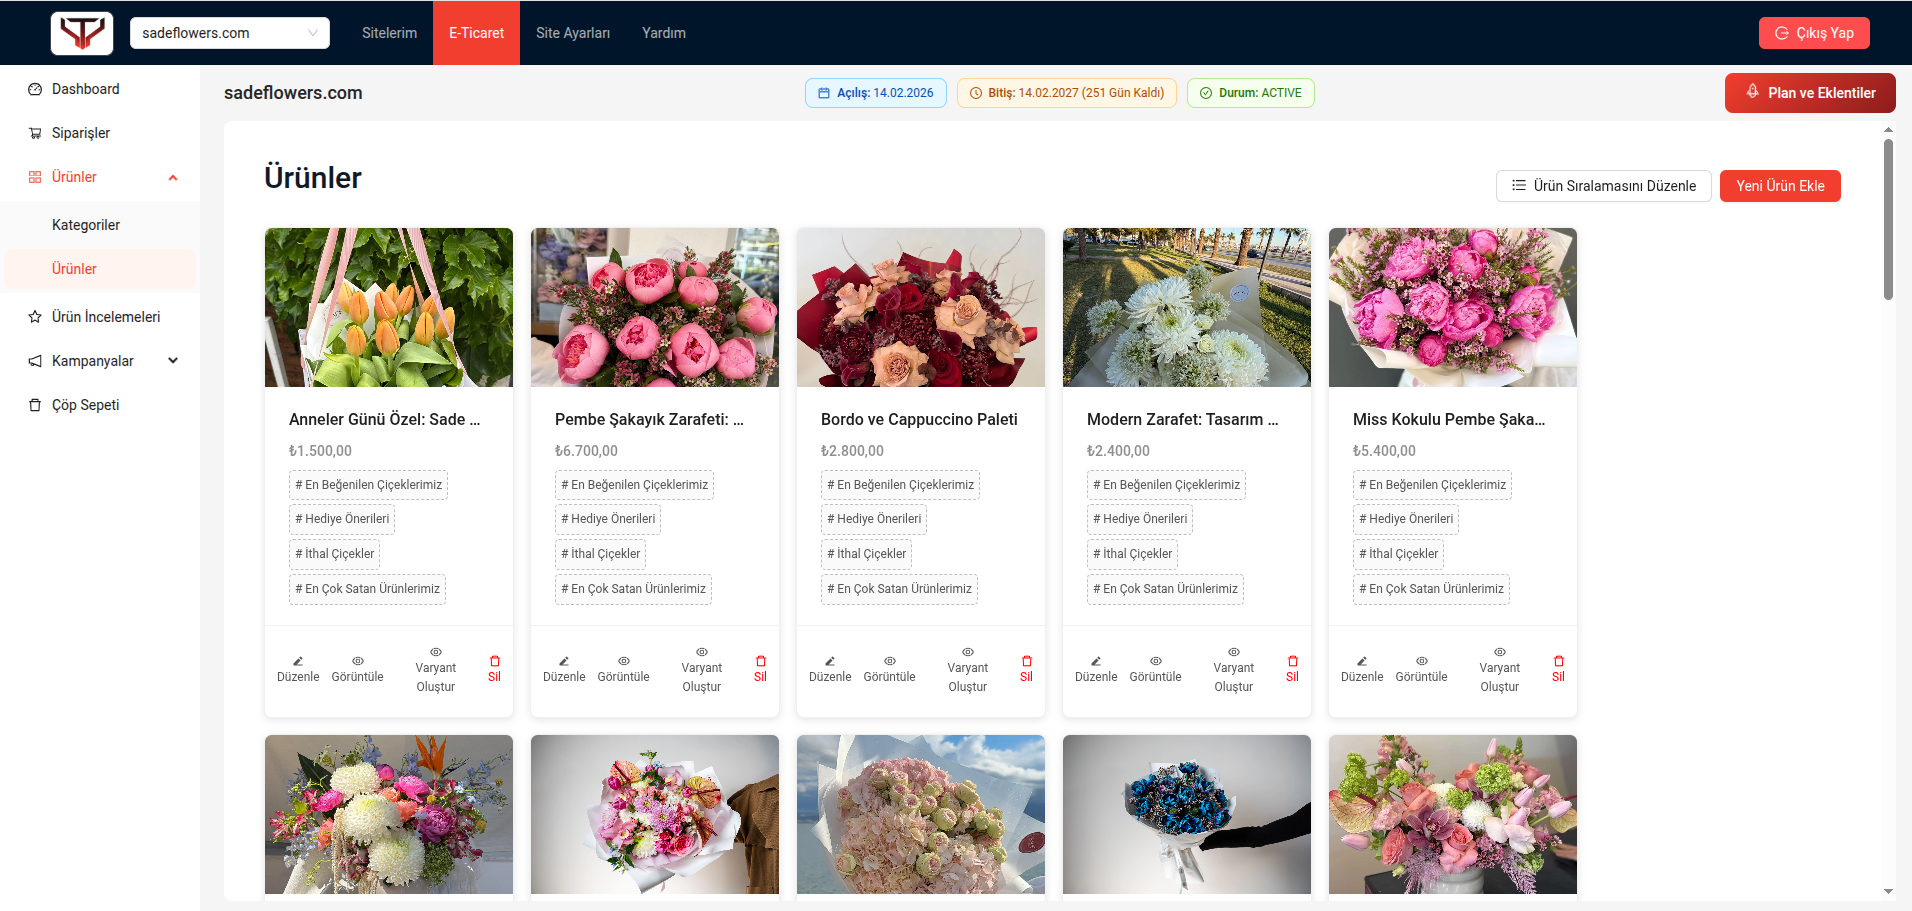Delete the Pembe Şakayık Zarafeti product
This screenshot has height=911, width=1912.
point(760,670)
